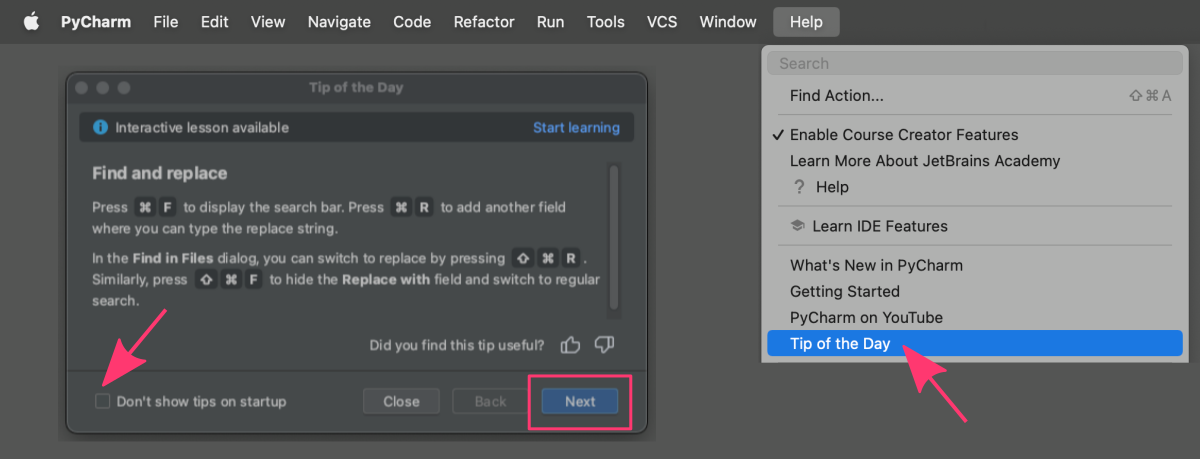The image size is (1200, 459).
Task: Open the Apple menu icon
Action: pos(31,21)
